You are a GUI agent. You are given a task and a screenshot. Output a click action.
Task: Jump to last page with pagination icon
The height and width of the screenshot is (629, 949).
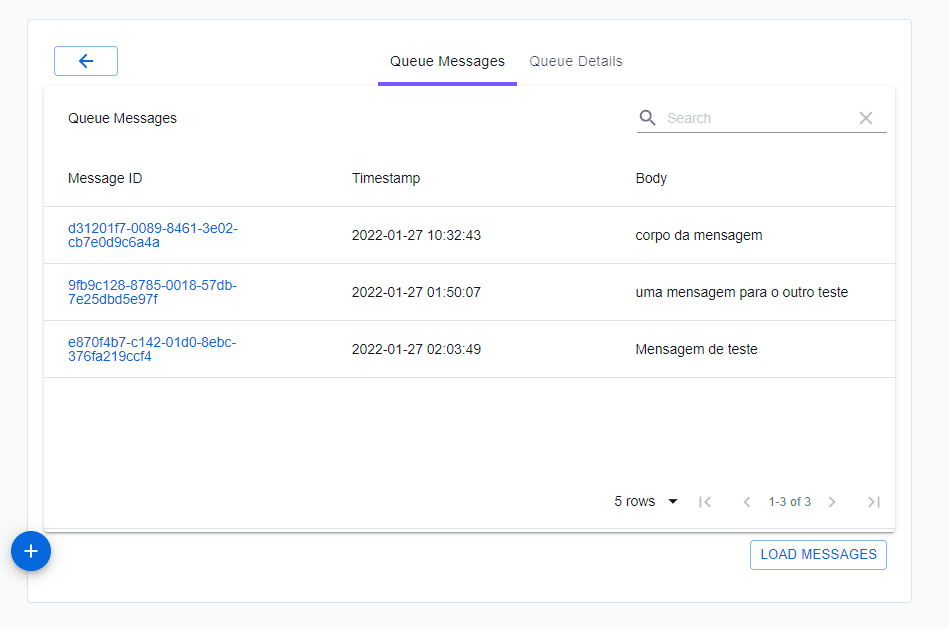coord(874,501)
